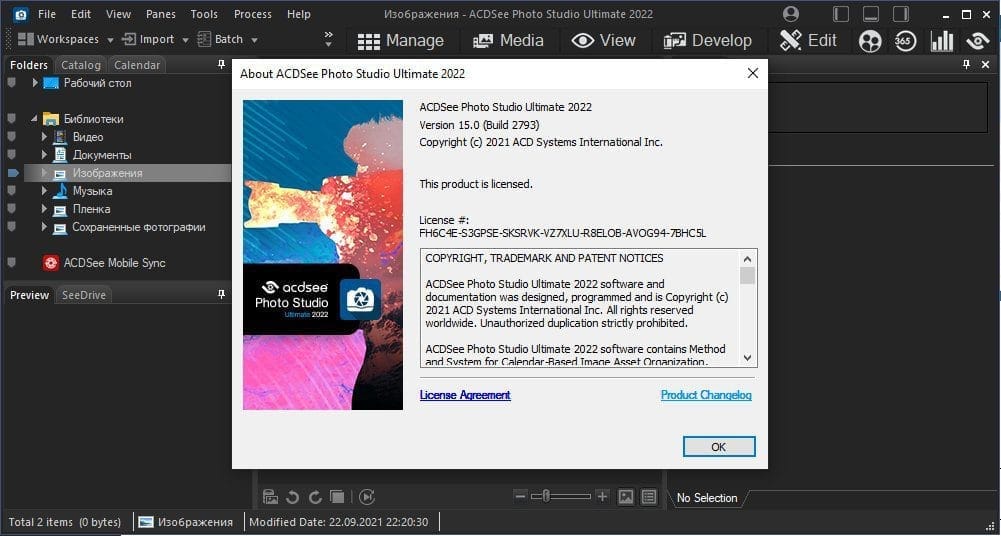Viewport: 1001px width, 536px height.
Task: Open the Messages eye icon
Action: [x=978, y=41]
